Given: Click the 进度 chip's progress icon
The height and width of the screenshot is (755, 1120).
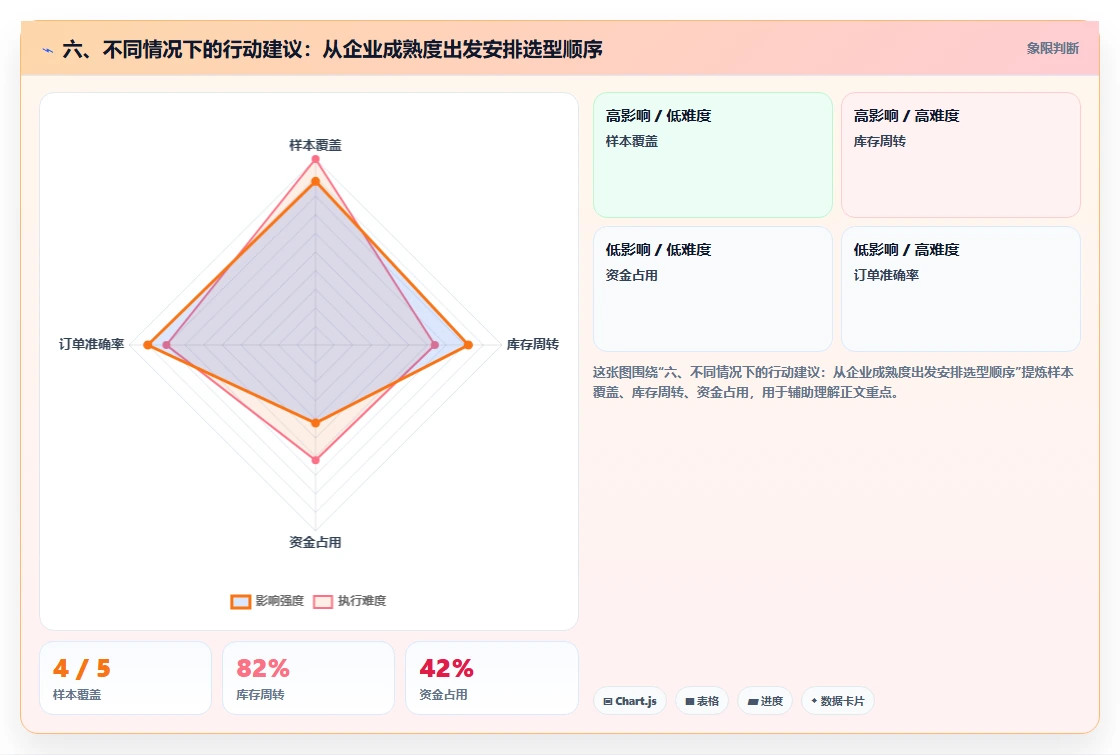Looking at the screenshot, I should pos(753,701).
